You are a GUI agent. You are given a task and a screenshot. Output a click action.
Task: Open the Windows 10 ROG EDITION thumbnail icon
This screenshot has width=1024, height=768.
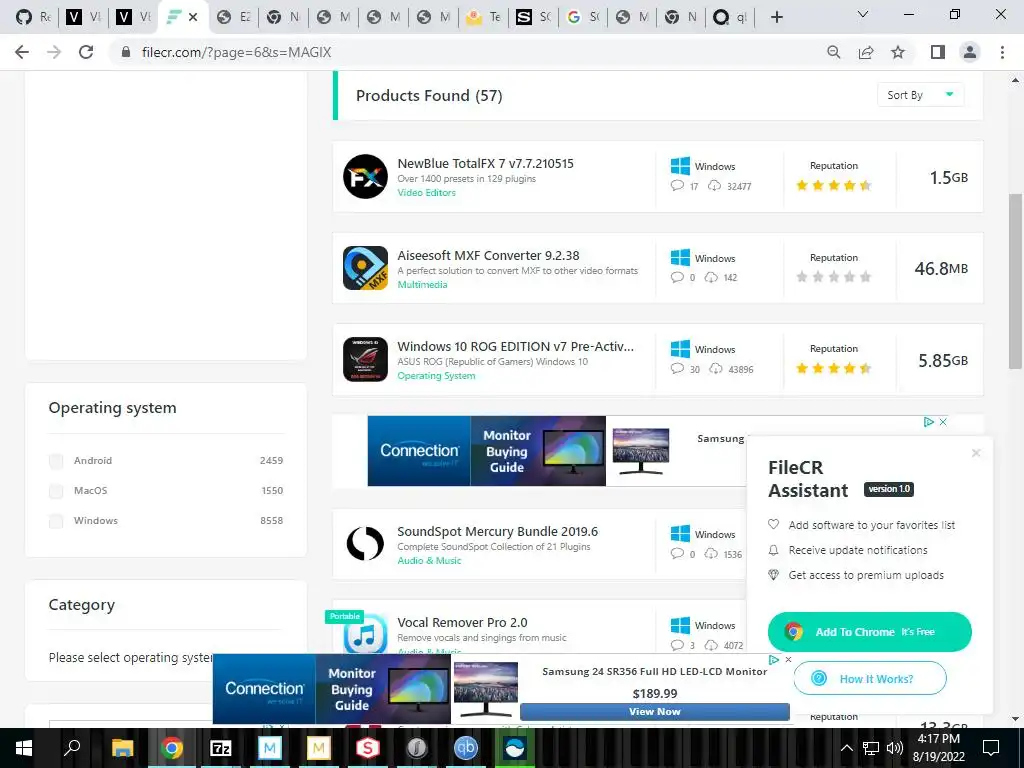[x=365, y=359]
